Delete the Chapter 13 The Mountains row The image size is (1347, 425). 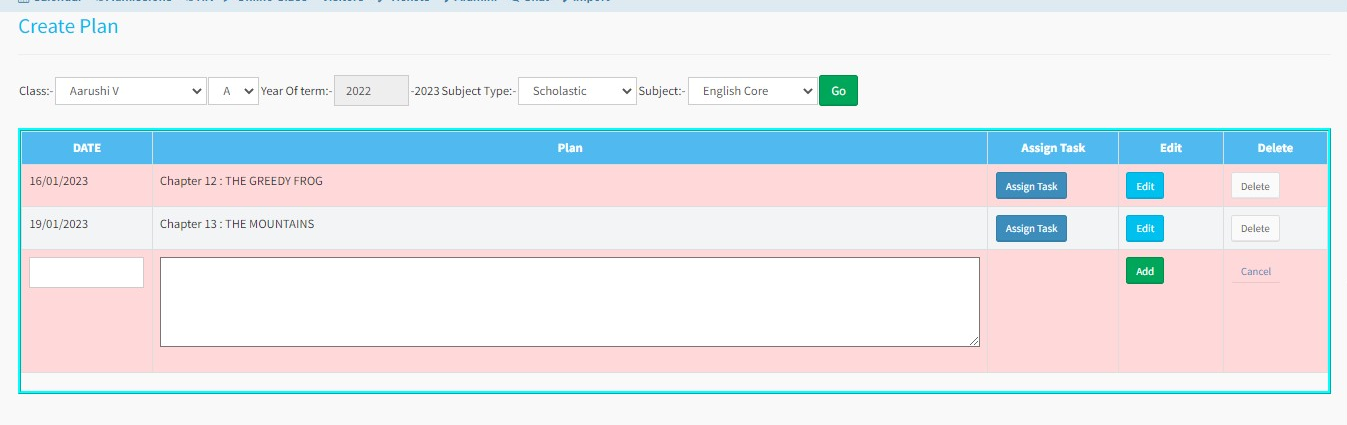(1255, 229)
